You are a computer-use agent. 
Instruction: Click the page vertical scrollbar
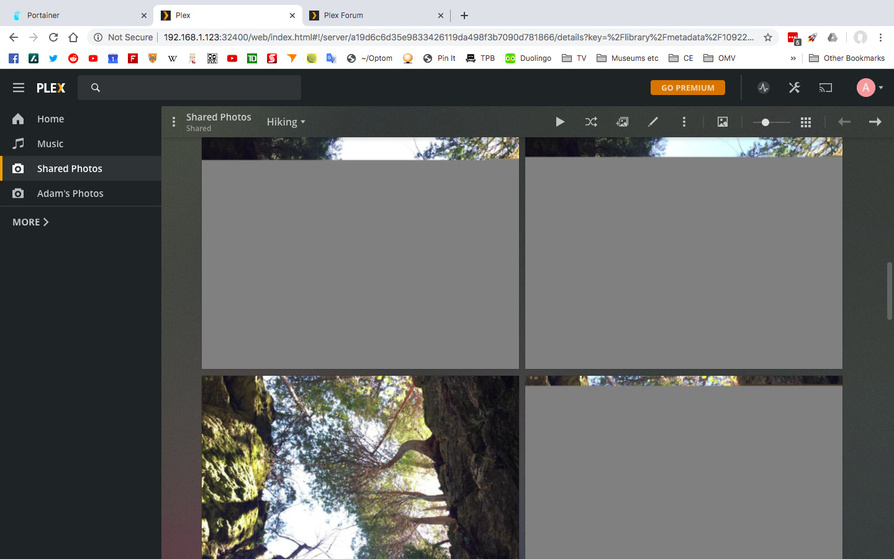point(889,291)
